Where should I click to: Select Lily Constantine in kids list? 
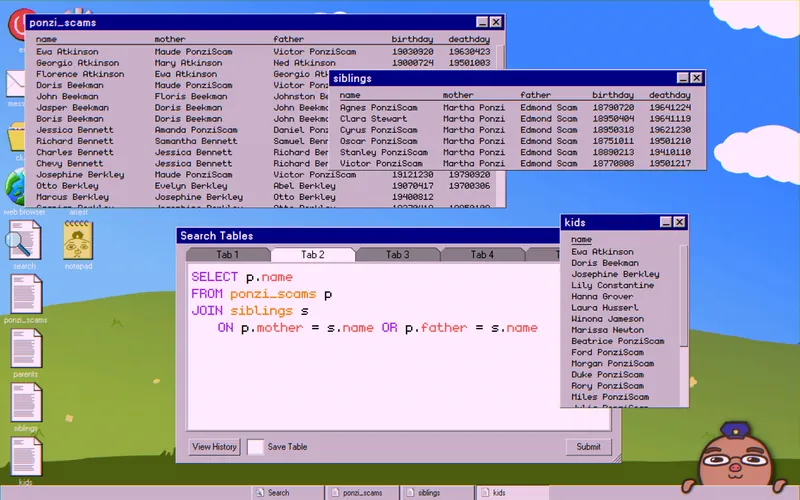point(612,285)
